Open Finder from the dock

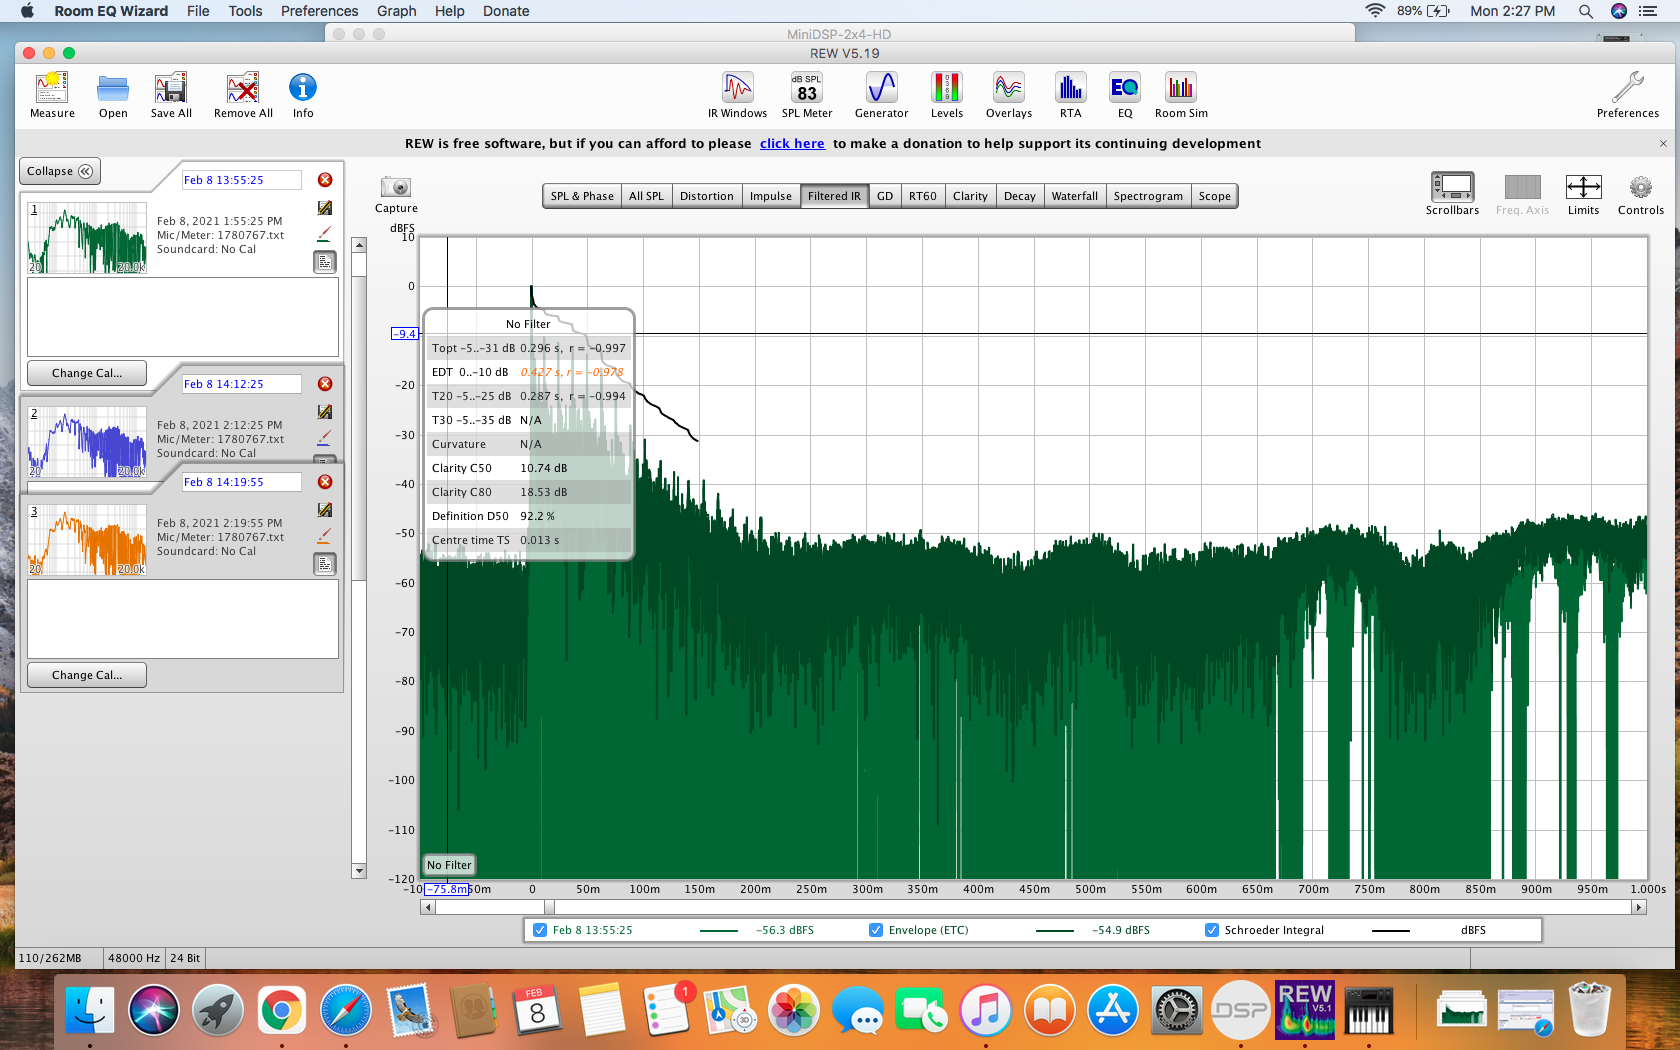tap(90, 1010)
